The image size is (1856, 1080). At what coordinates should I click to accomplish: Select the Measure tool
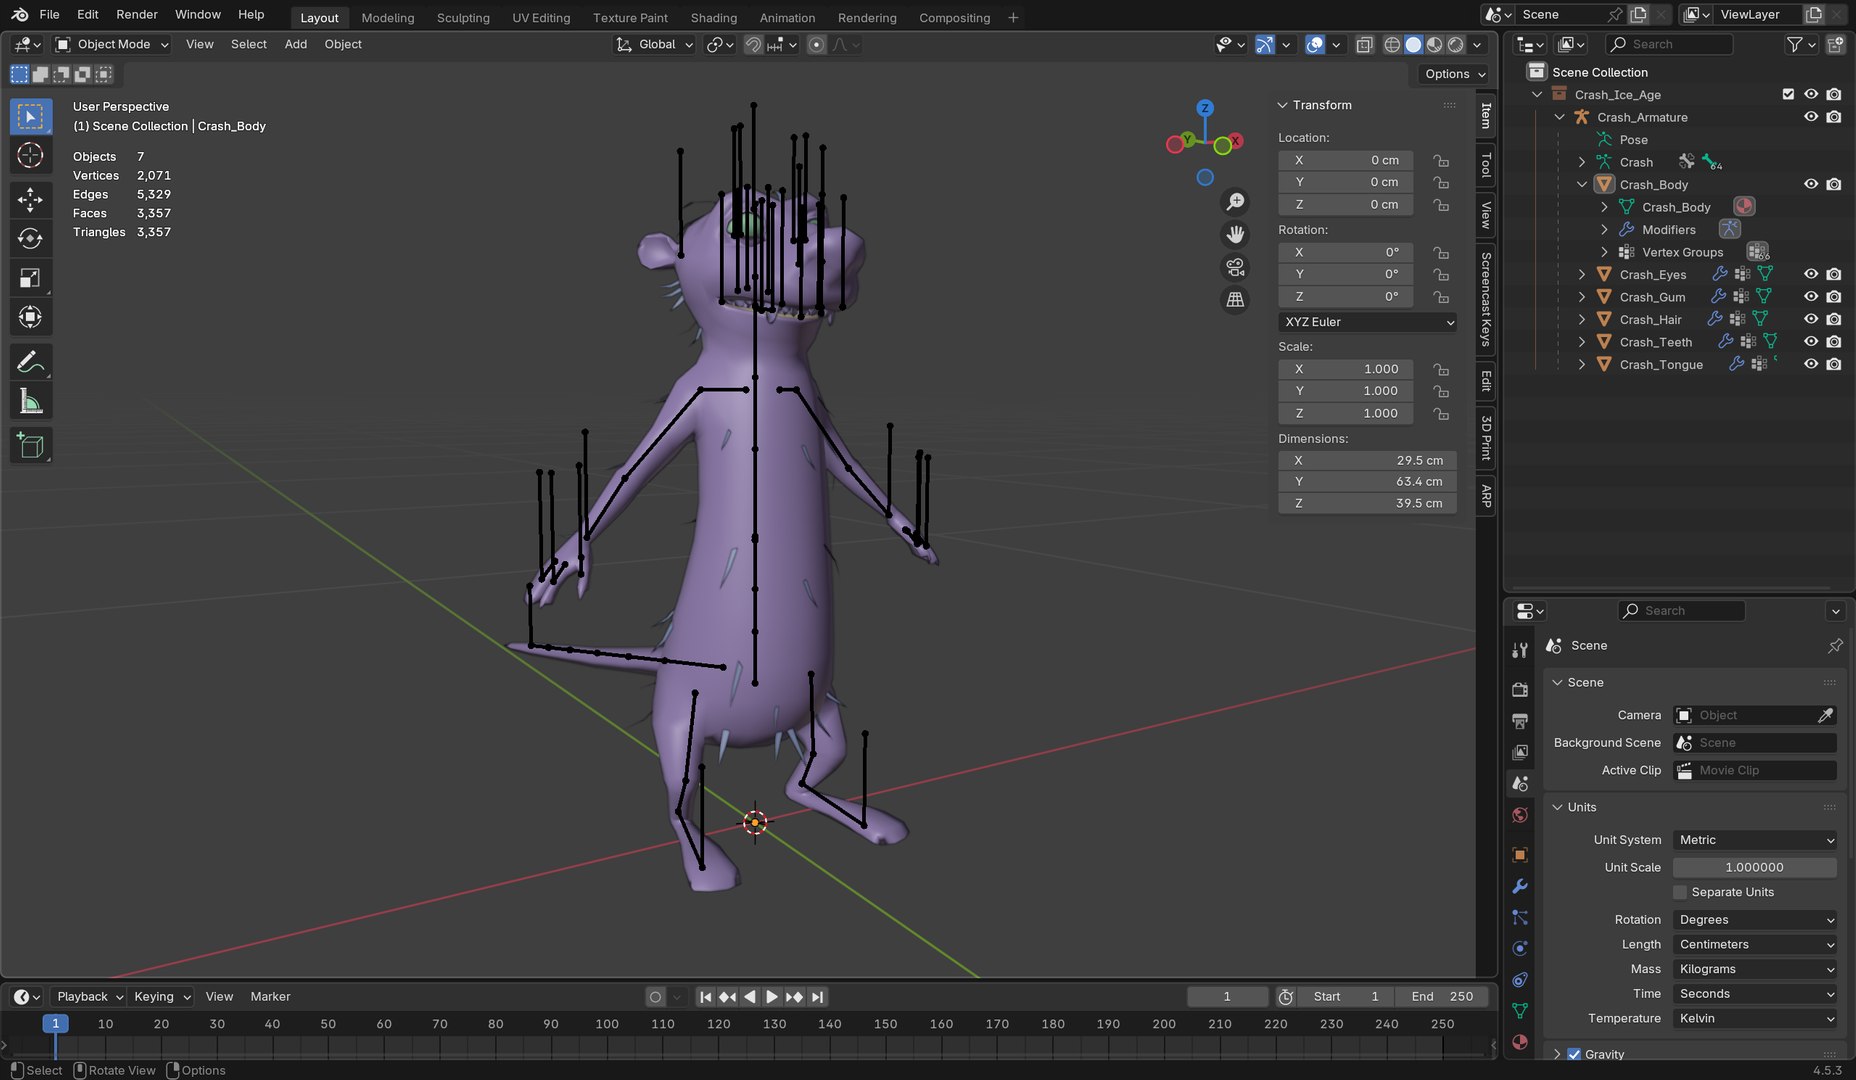coord(30,401)
